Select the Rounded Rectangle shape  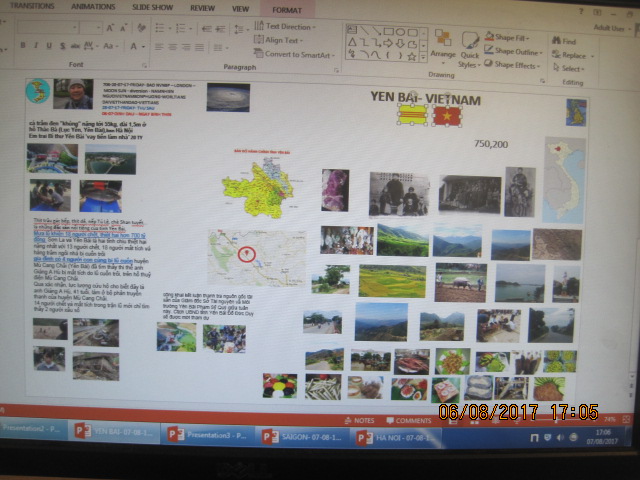pos(413,32)
